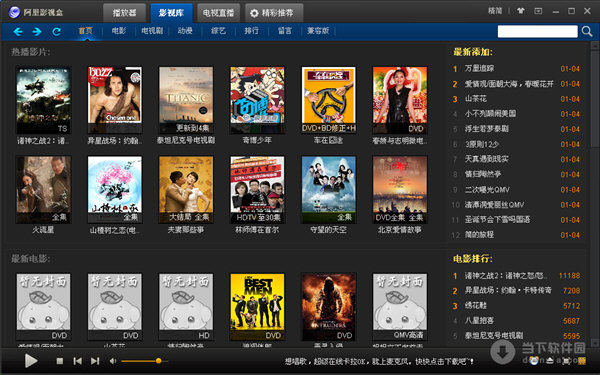
Task: Stop playback with the square Stop button
Action: pyautogui.click(x=60, y=361)
